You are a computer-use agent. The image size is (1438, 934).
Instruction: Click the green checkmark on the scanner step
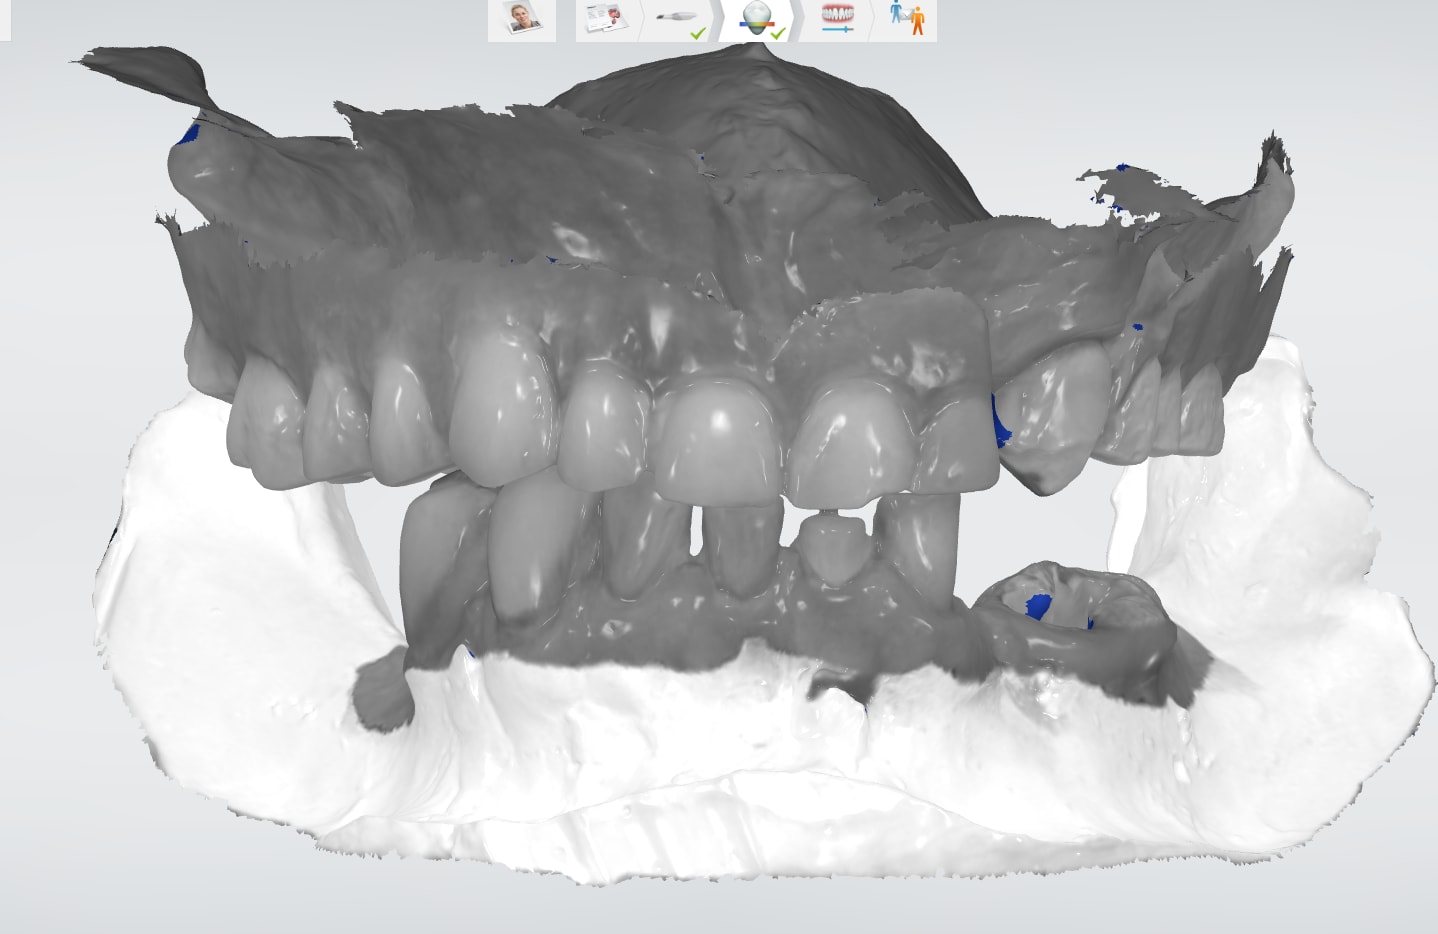[x=698, y=33]
